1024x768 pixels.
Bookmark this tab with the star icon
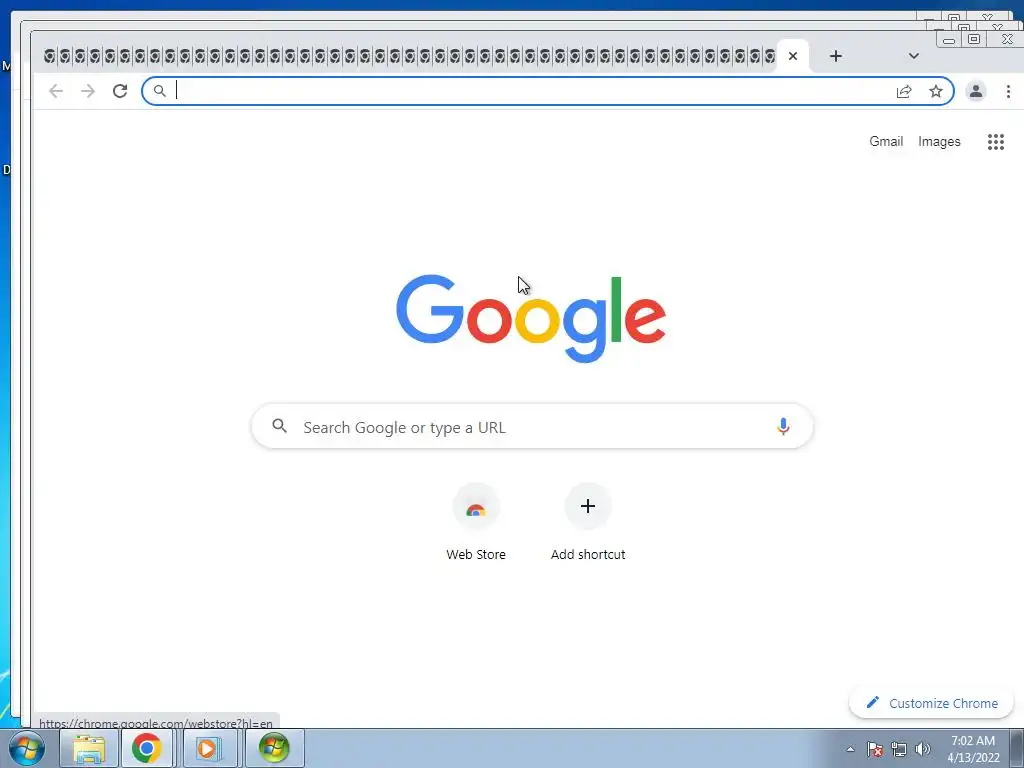(936, 91)
